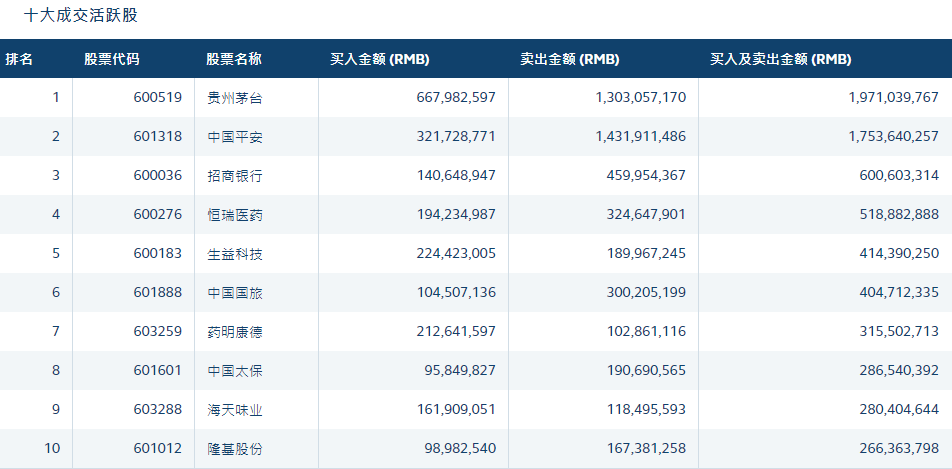Image resolution: width=952 pixels, height=469 pixels.
Task: Click rank number 10
Action: 52,448
